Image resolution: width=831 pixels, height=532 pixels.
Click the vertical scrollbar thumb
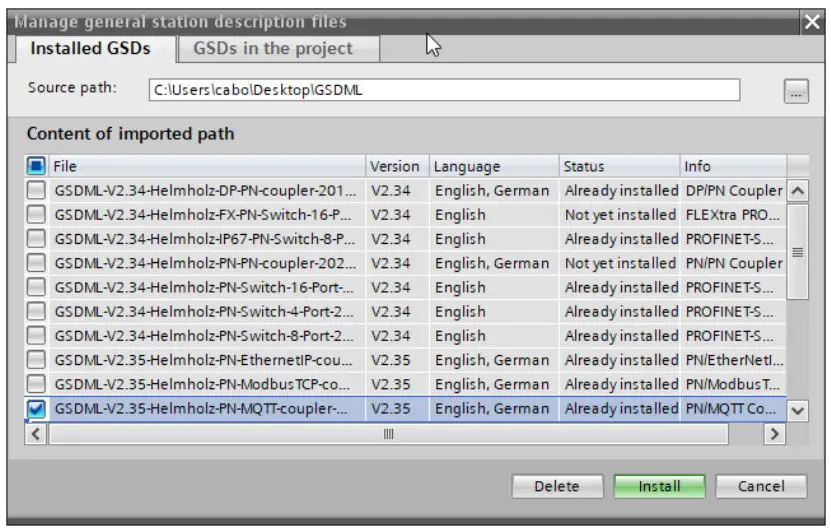(x=798, y=252)
